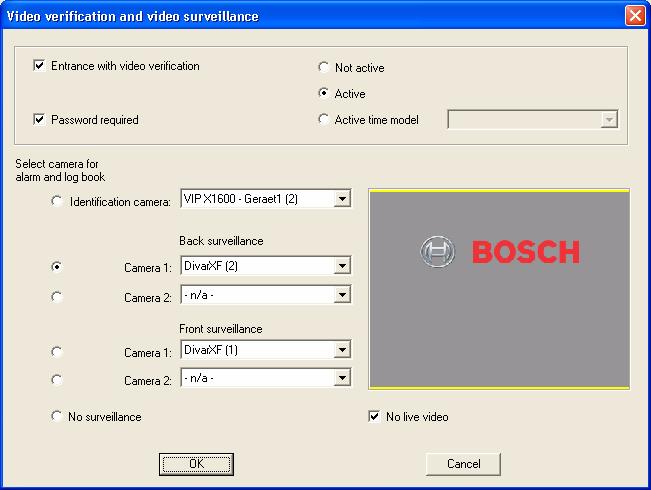Click the OK button
The height and width of the screenshot is (490, 651).
pos(196,464)
